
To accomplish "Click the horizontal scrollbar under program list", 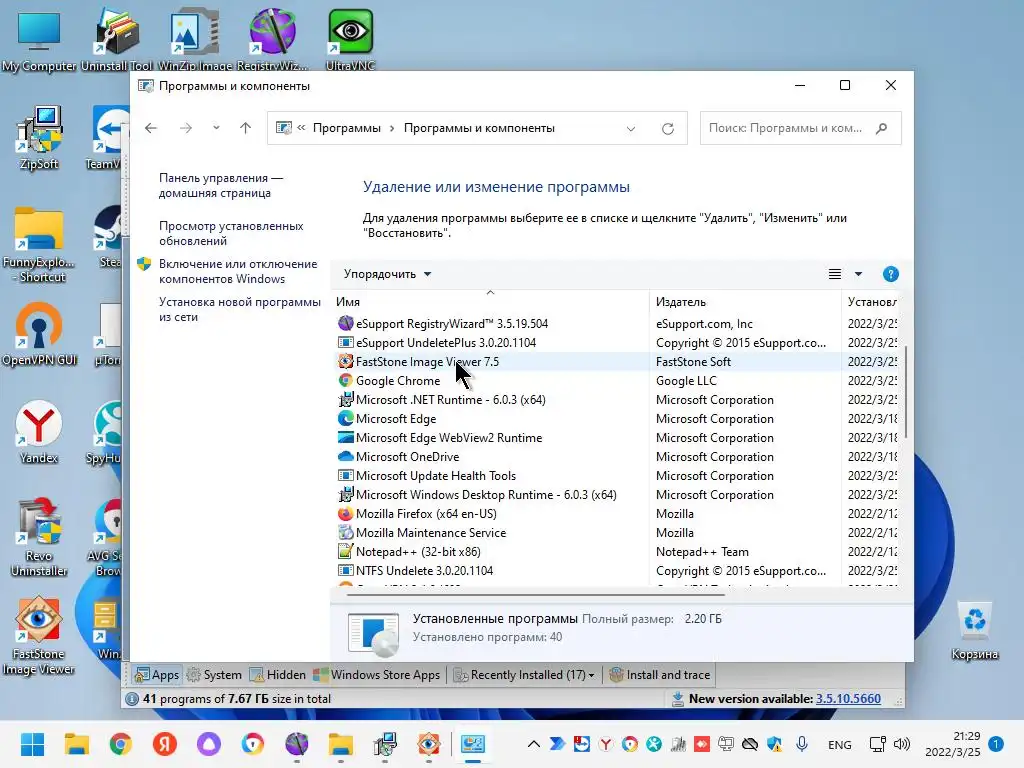I will [x=536, y=595].
